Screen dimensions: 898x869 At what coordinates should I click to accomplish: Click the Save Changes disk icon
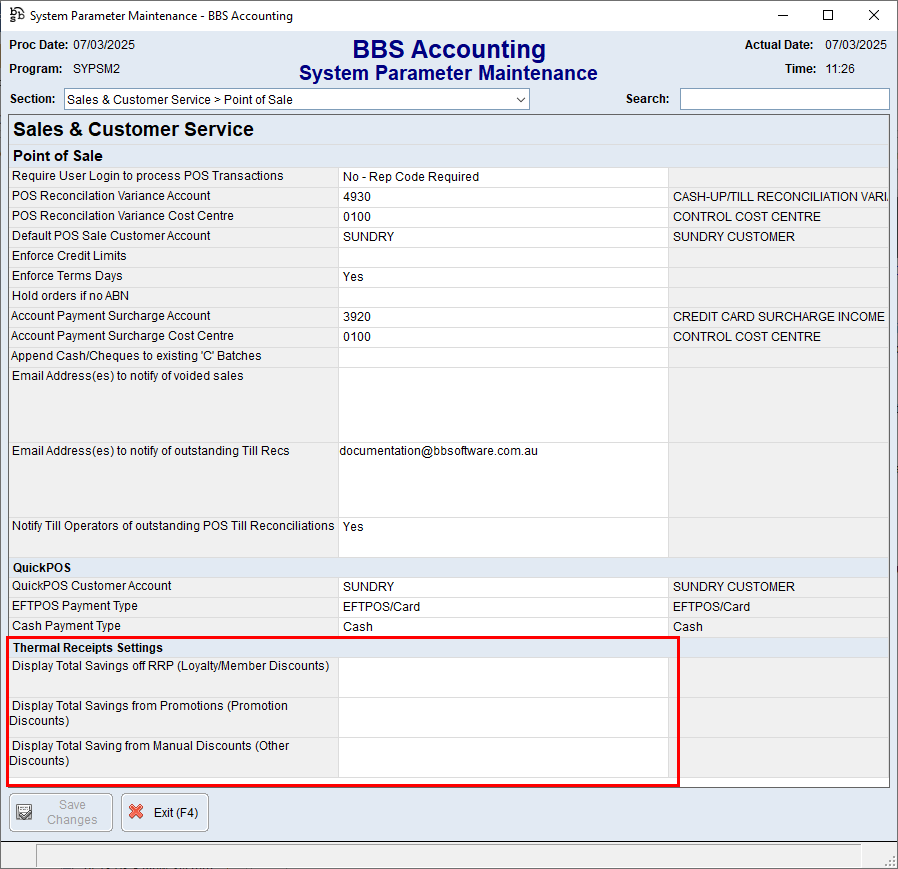click(x=25, y=813)
